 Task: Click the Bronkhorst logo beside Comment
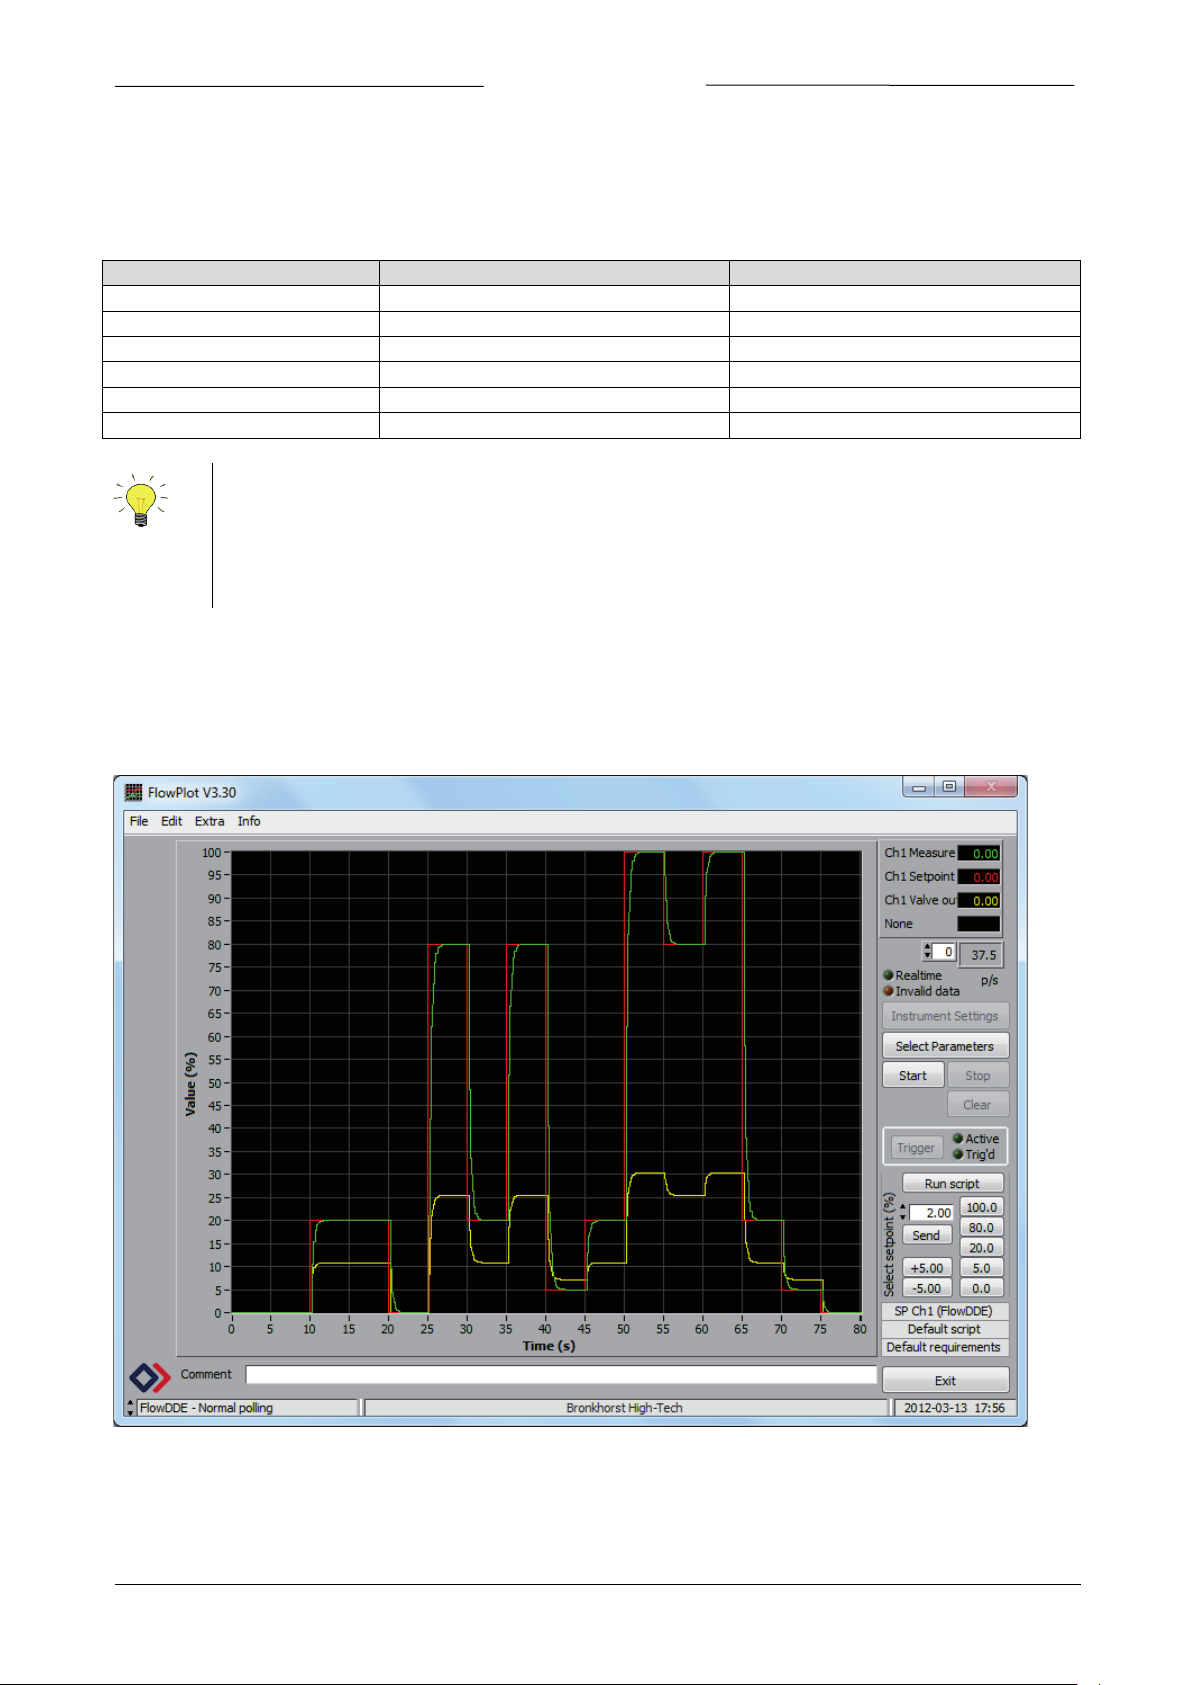[x=150, y=1379]
